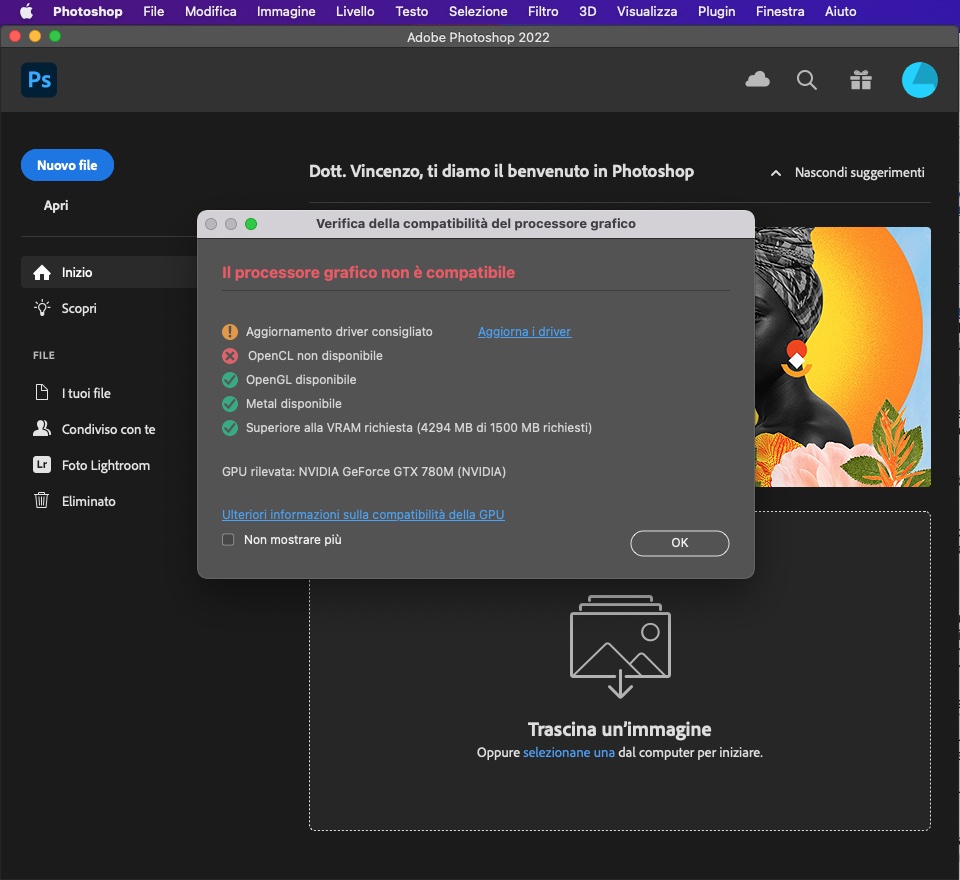
Task: Click the VRAM green check icon
Action: click(230, 427)
